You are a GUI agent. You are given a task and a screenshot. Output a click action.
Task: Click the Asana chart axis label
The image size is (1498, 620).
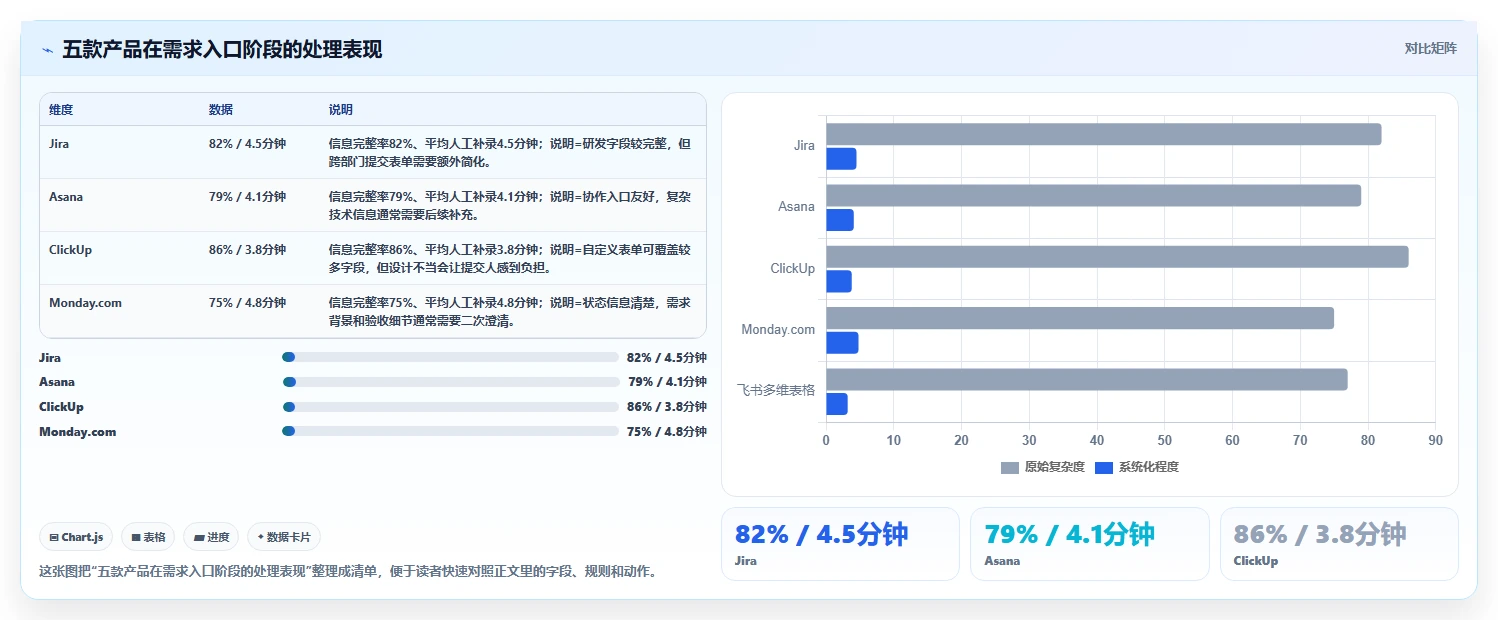click(797, 206)
